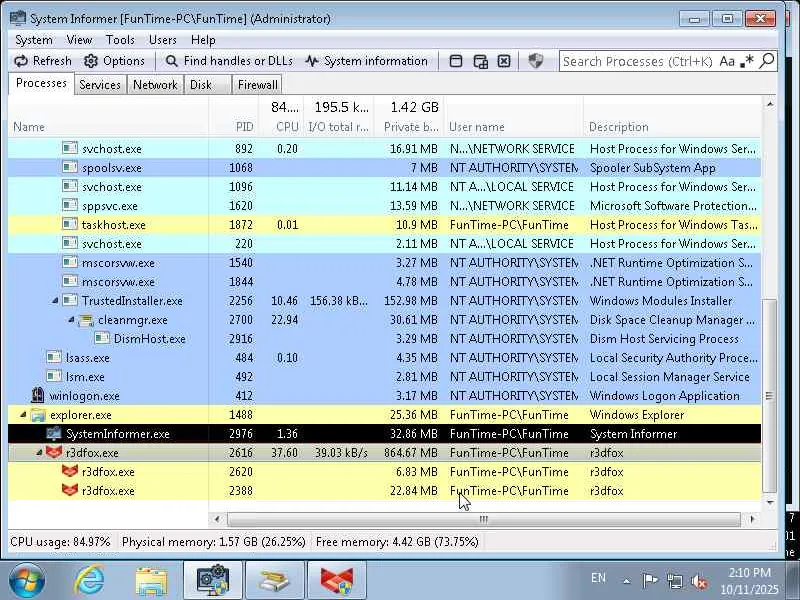Select mscorsvw.exe with PID 1540
This screenshot has width=800, height=600.
[384, 263]
